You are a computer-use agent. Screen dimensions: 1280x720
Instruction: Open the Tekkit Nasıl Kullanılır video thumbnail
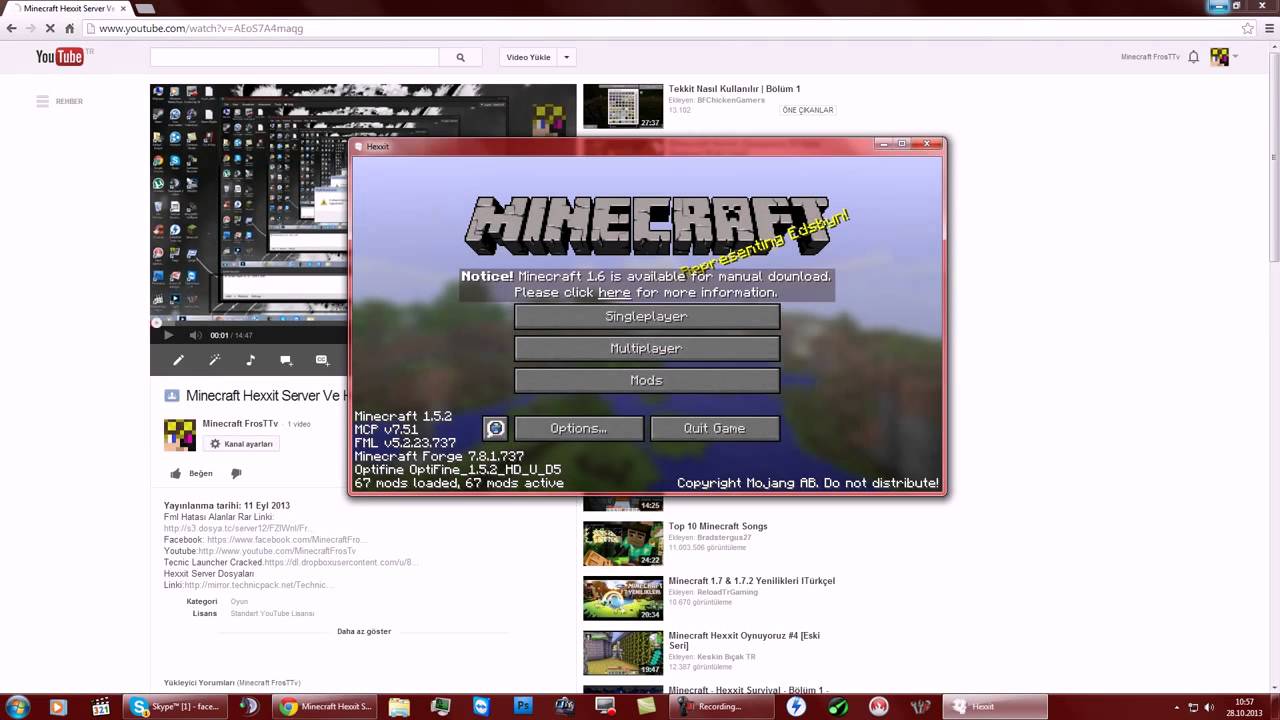pyautogui.click(x=623, y=106)
